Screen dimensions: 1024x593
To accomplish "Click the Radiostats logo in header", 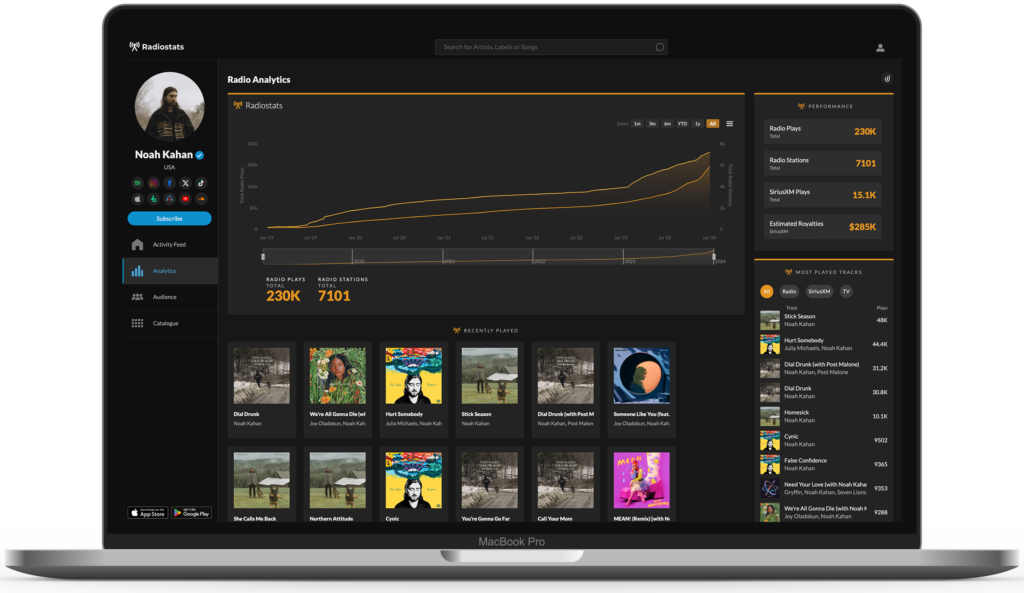I will [x=157, y=47].
